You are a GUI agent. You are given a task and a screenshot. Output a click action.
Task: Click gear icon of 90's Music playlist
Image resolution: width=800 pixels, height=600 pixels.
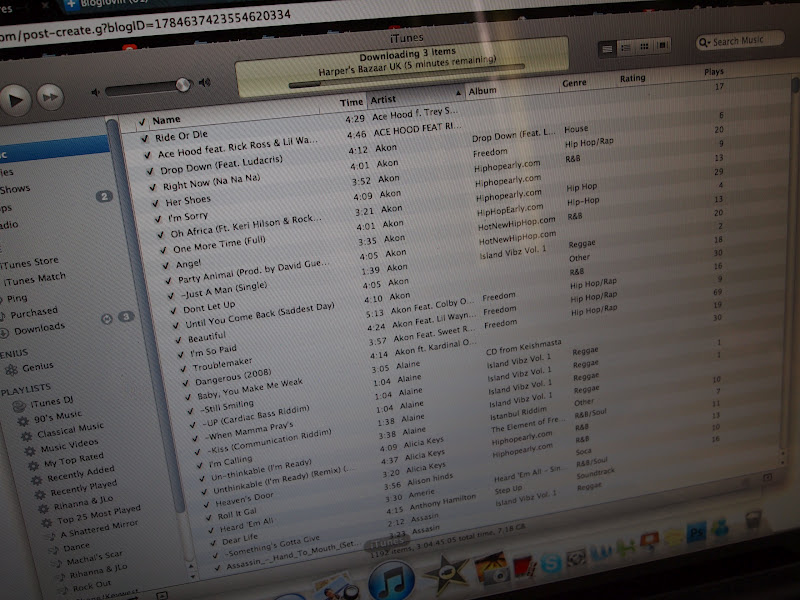point(23,421)
